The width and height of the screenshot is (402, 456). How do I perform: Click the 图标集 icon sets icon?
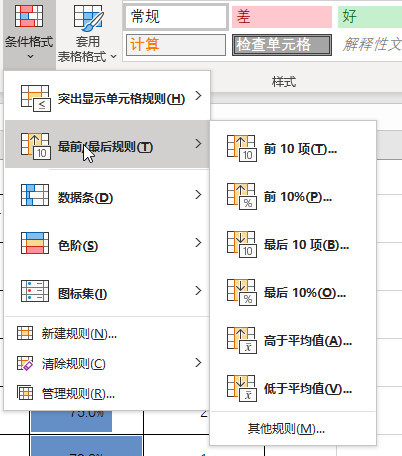point(35,291)
